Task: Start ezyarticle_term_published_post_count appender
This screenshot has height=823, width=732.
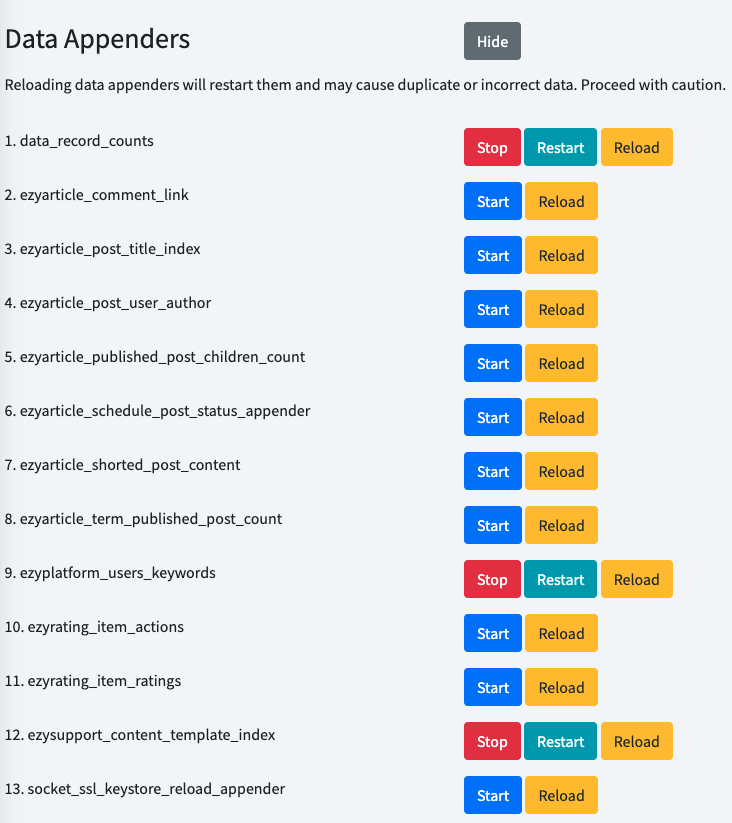Action: click(493, 525)
